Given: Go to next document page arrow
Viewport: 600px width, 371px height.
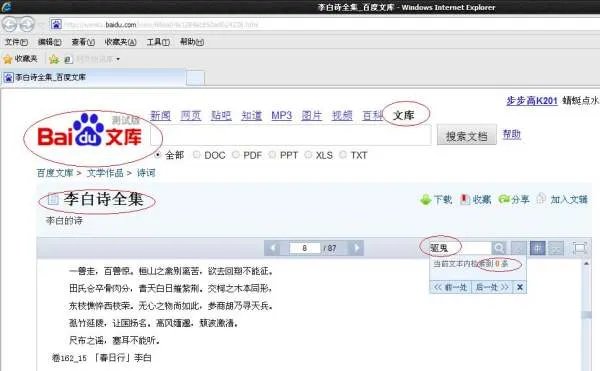Looking at the screenshot, I should (x=356, y=248).
